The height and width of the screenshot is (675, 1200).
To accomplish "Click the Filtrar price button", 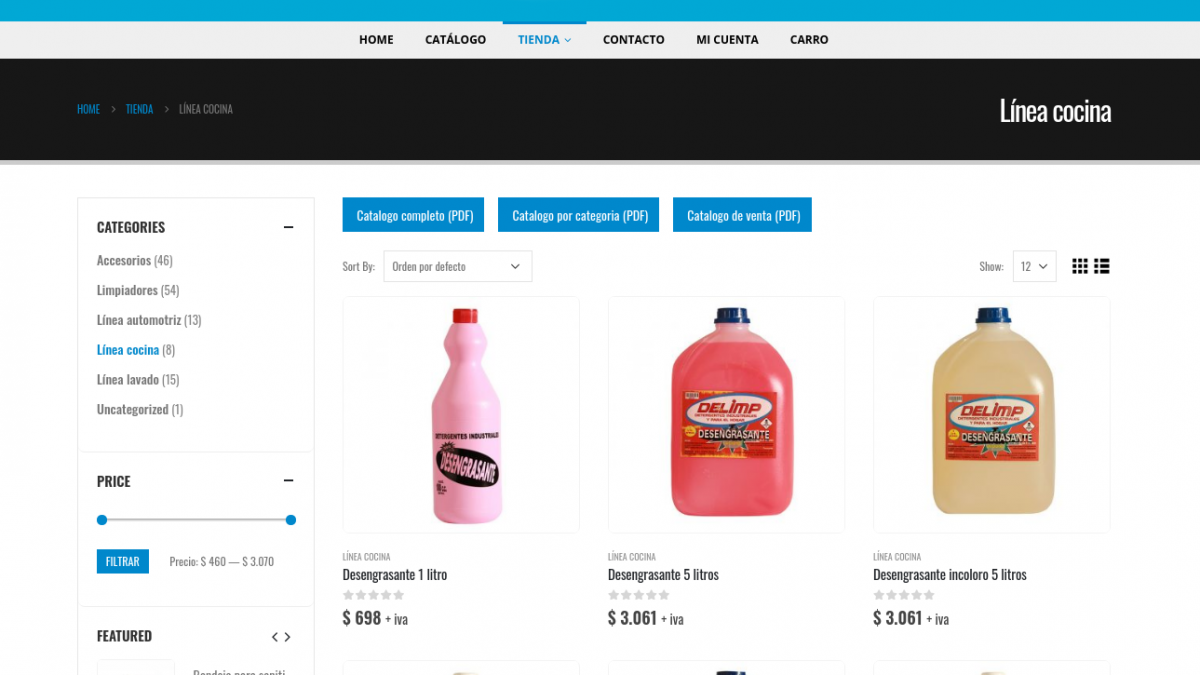I will [123, 561].
